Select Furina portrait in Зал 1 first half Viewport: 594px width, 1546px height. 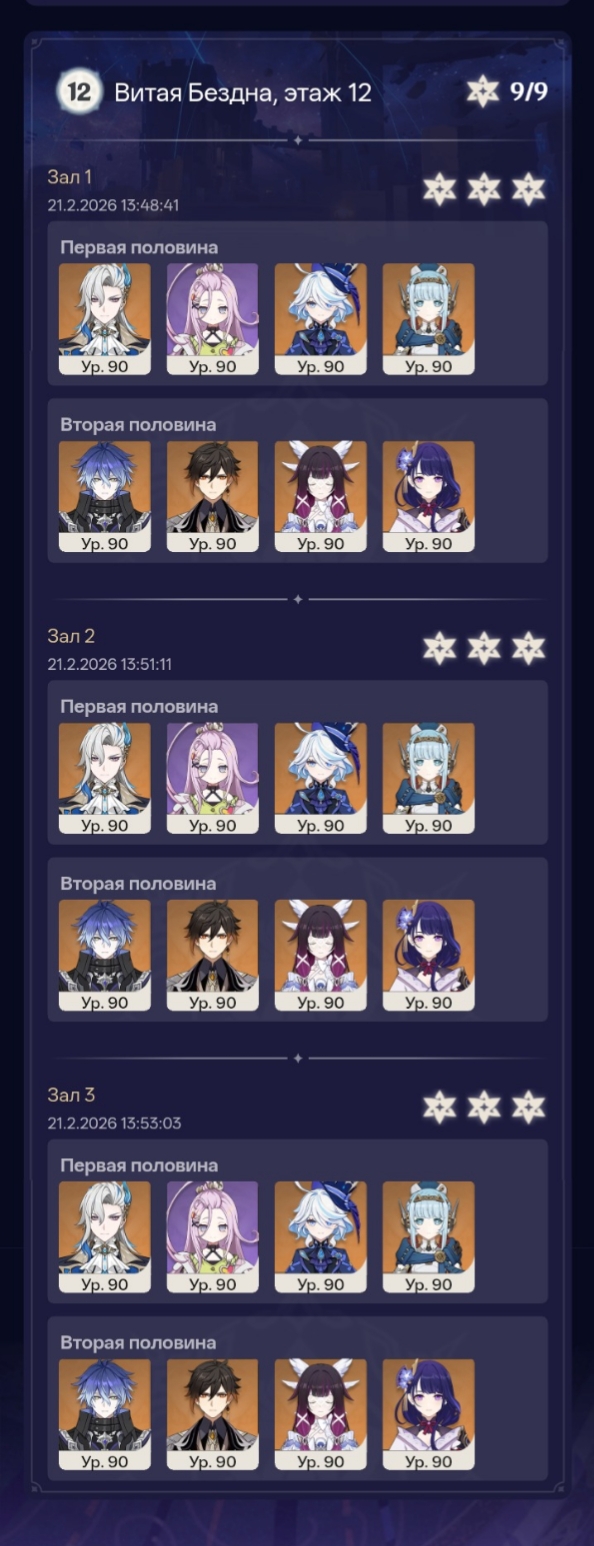coord(320,319)
